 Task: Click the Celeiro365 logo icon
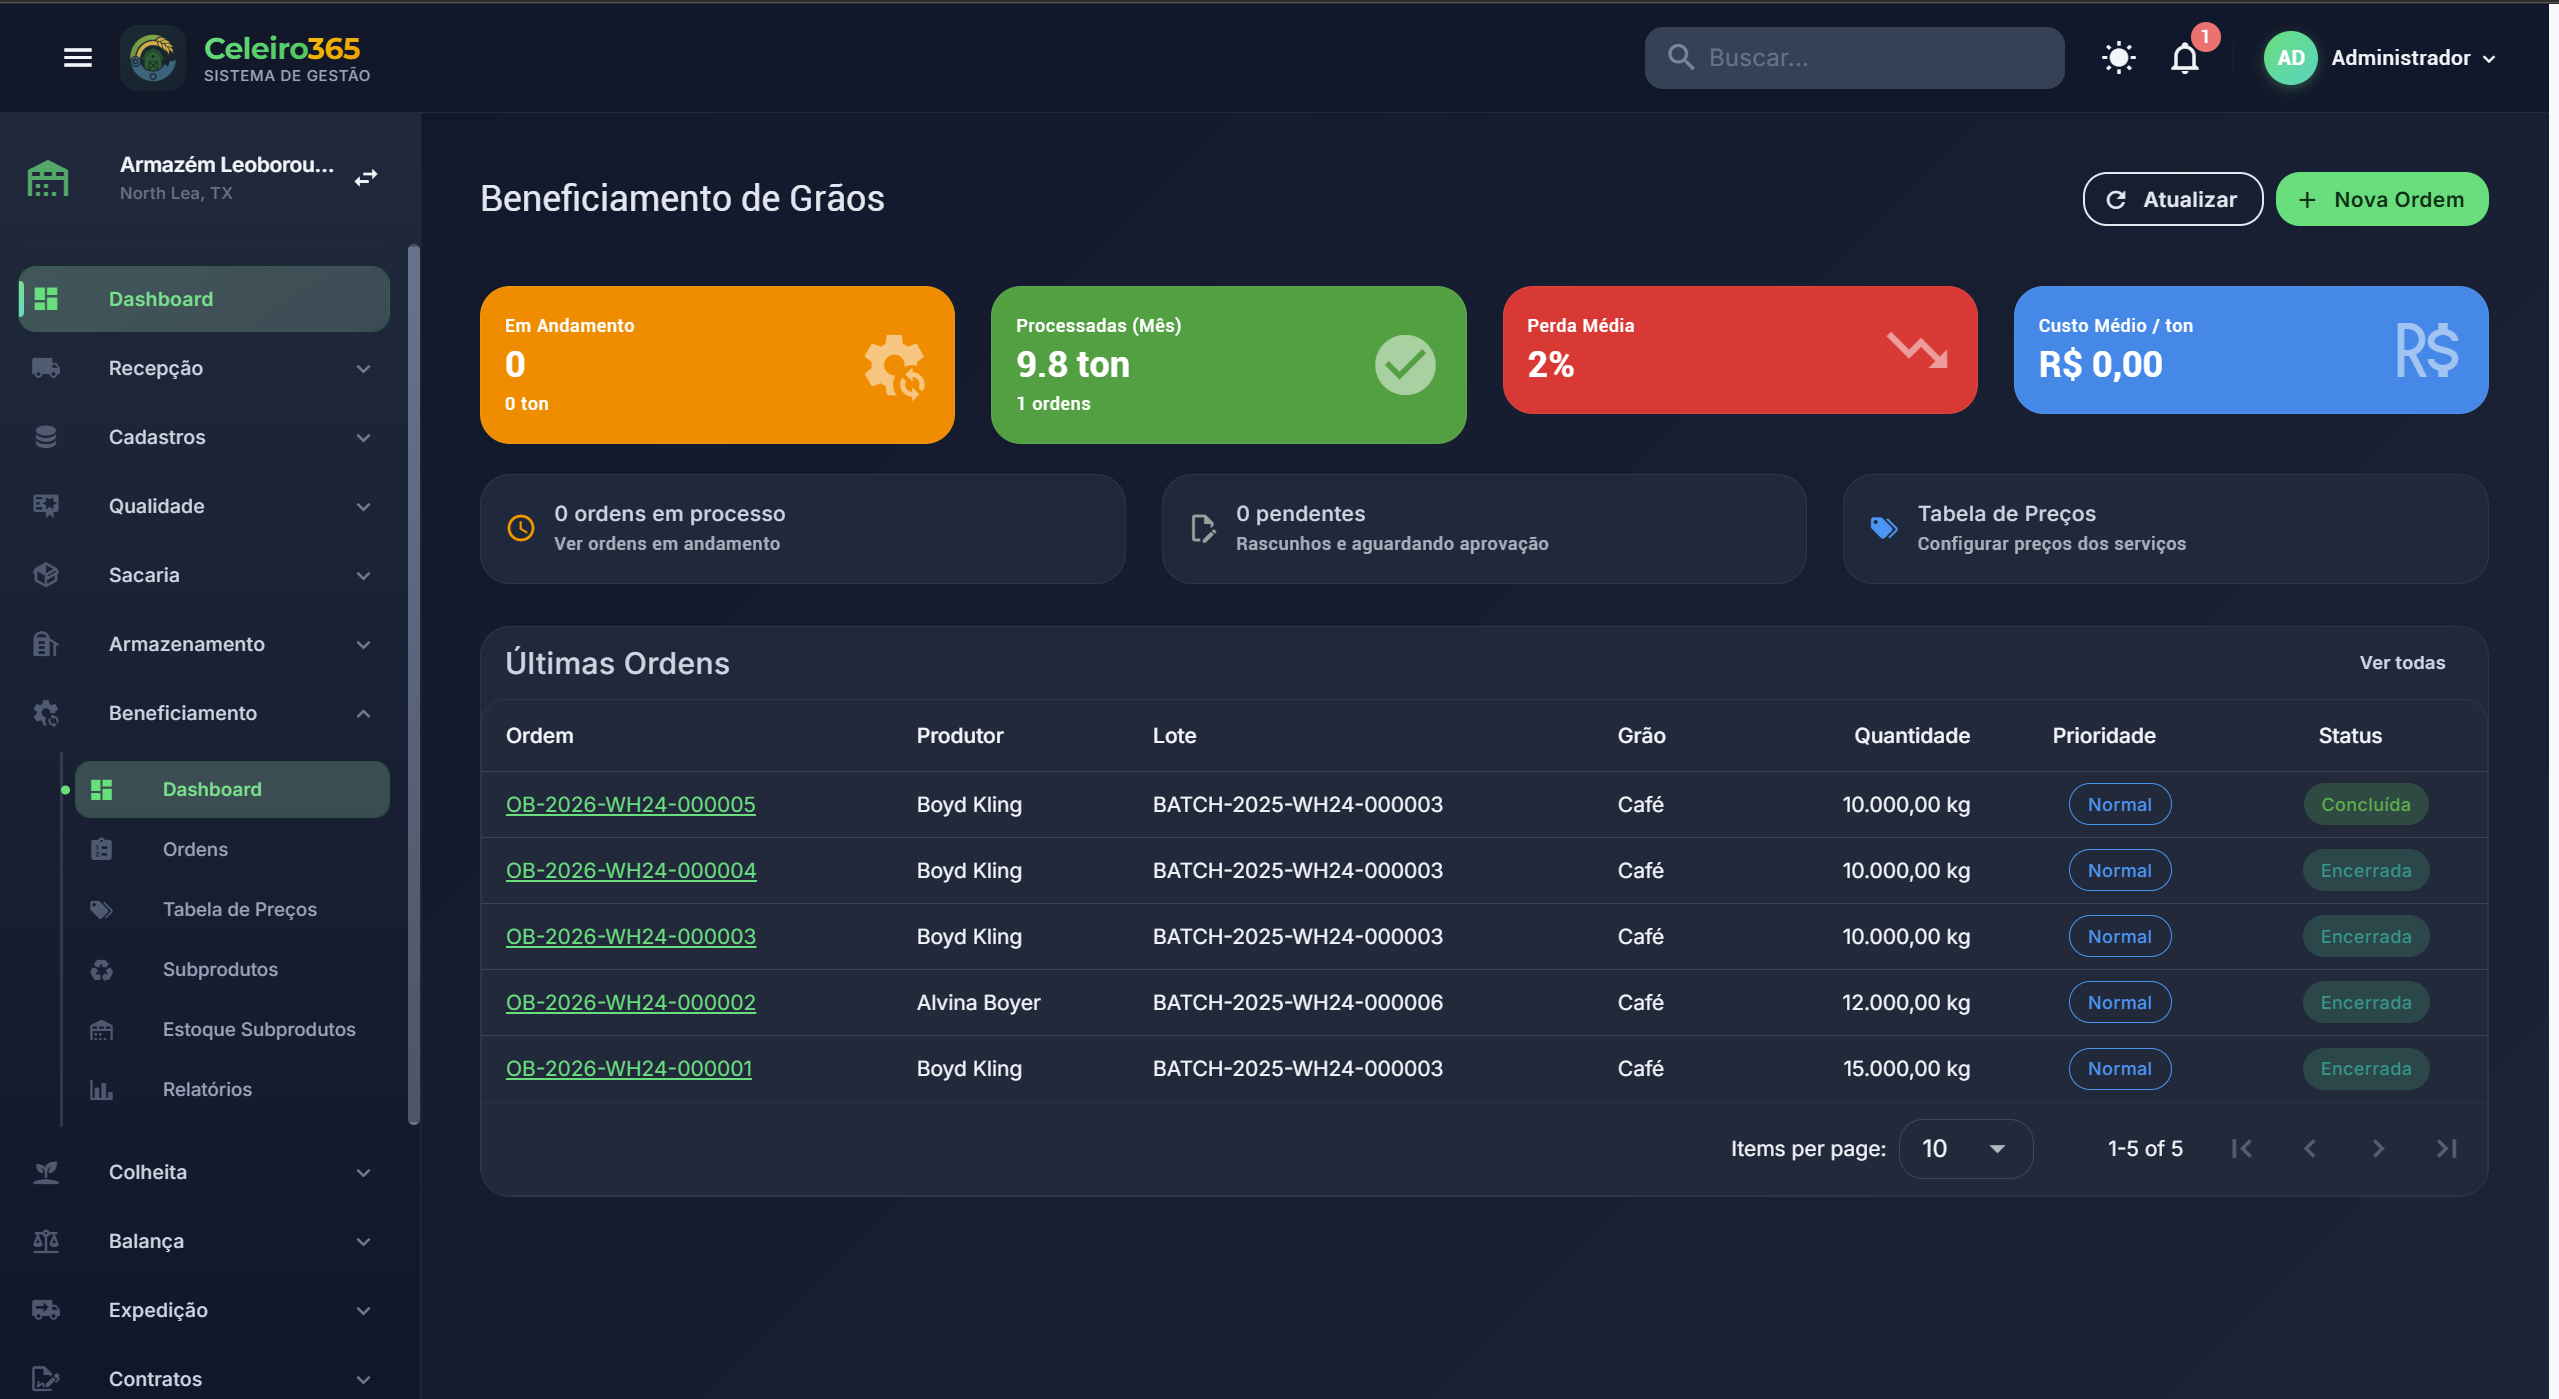(153, 58)
